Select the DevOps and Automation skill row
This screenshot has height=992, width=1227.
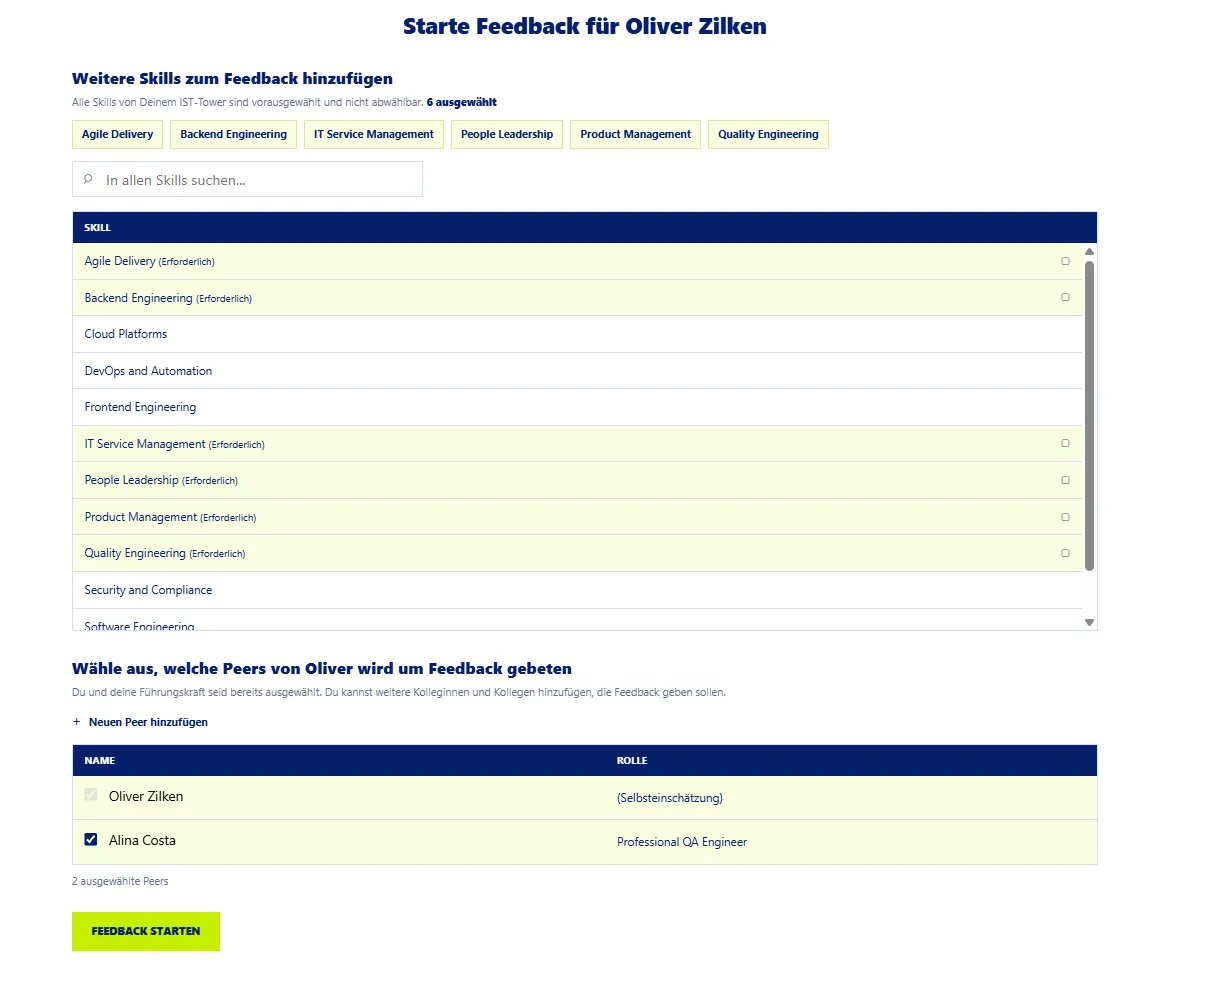(x=578, y=371)
